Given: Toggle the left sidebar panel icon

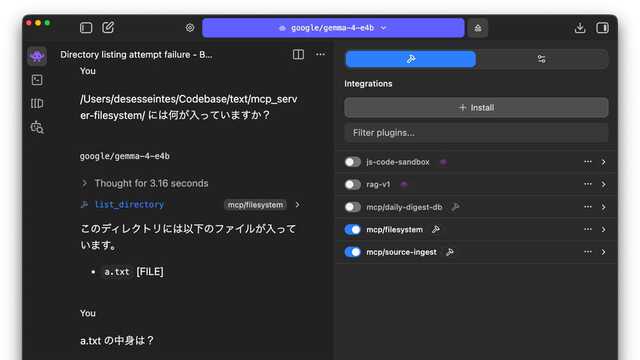Looking at the screenshot, I should click(x=86, y=28).
